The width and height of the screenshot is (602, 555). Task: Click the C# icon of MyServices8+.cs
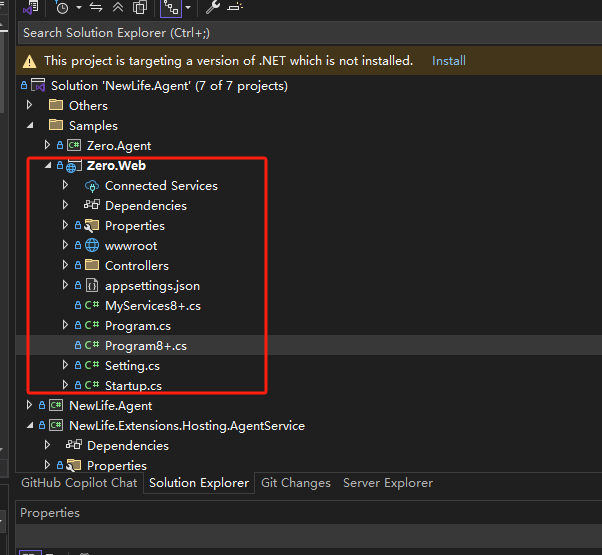coord(92,305)
